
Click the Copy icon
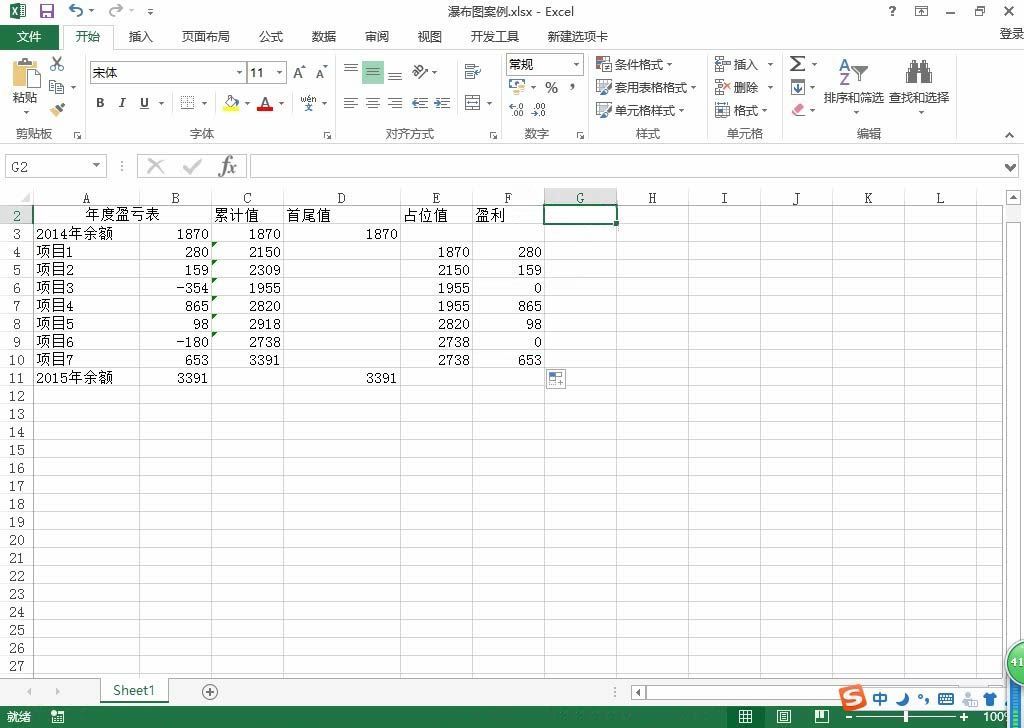(57, 86)
